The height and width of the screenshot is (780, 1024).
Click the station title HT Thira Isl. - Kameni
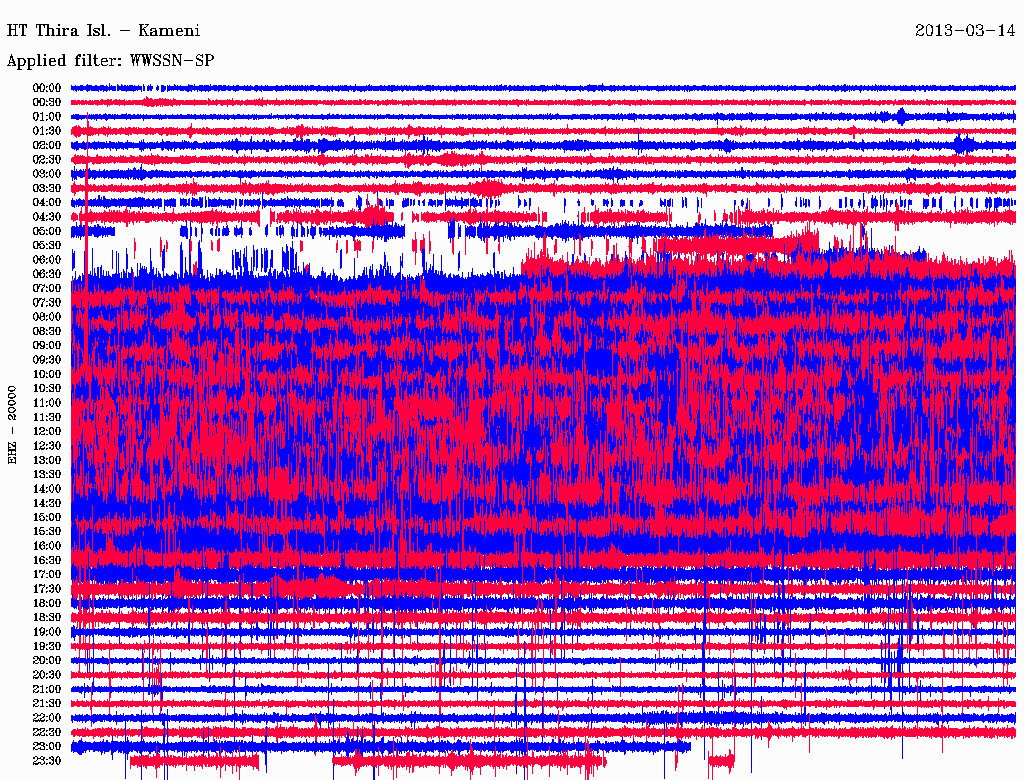pos(103,30)
